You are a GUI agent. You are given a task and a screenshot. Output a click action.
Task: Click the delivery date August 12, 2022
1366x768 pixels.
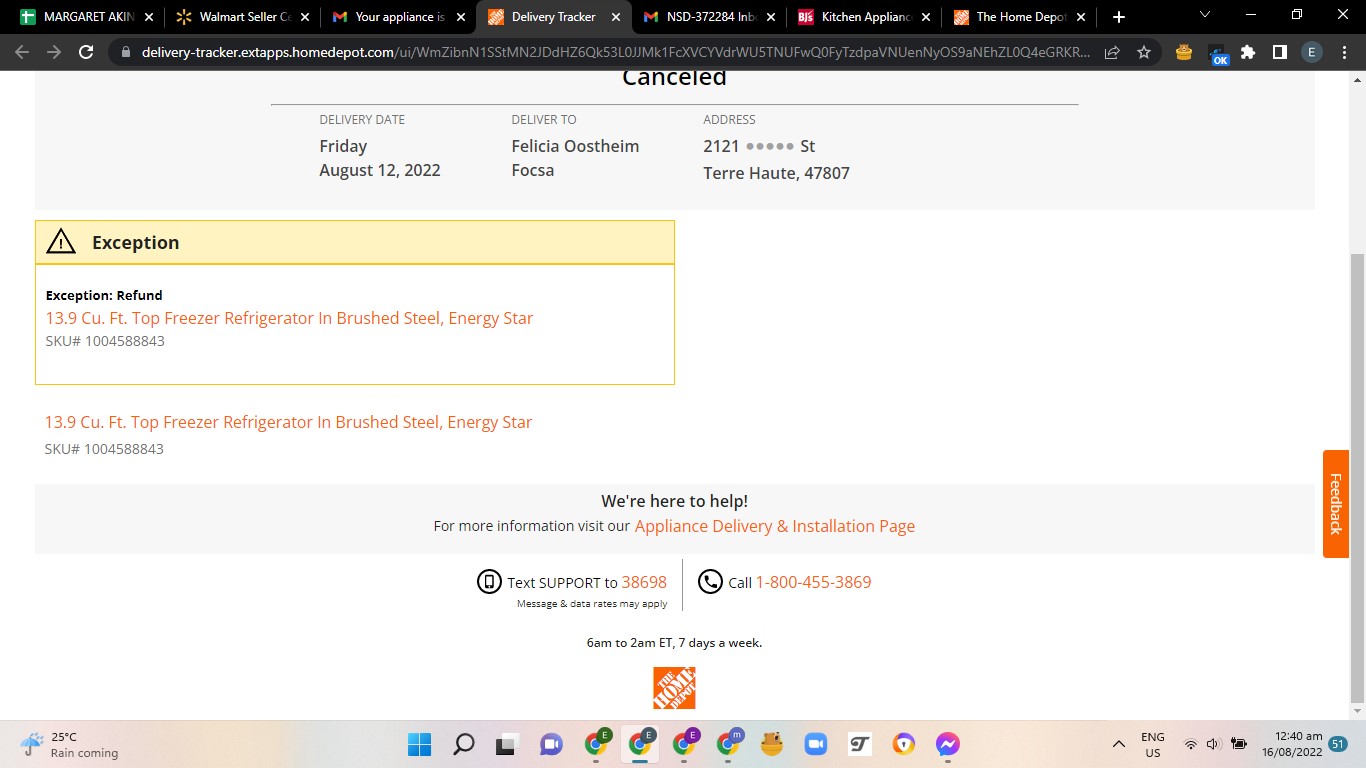[380, 170]
